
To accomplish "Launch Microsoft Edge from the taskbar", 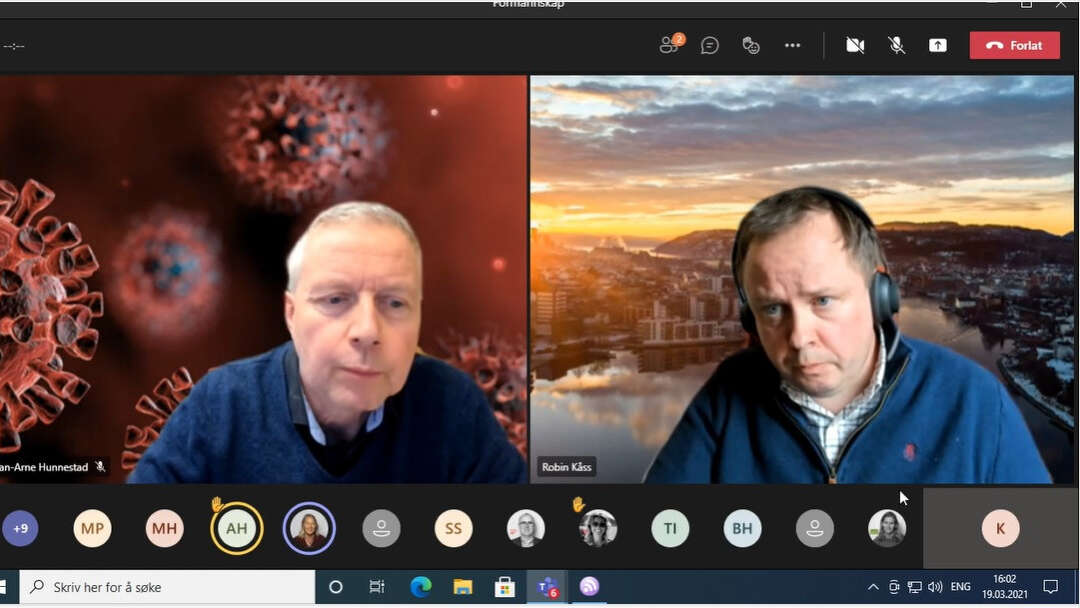I will coord(420,587).
